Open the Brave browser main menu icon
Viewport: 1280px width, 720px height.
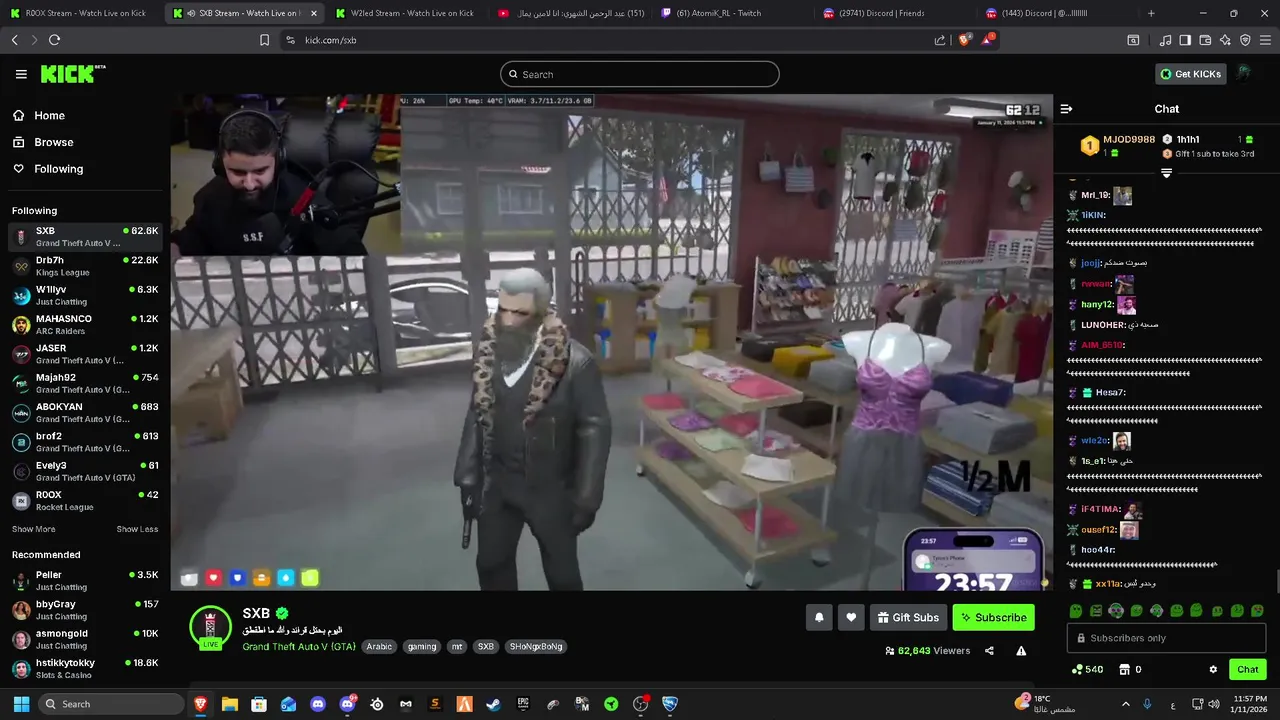tap(1265, 40)
